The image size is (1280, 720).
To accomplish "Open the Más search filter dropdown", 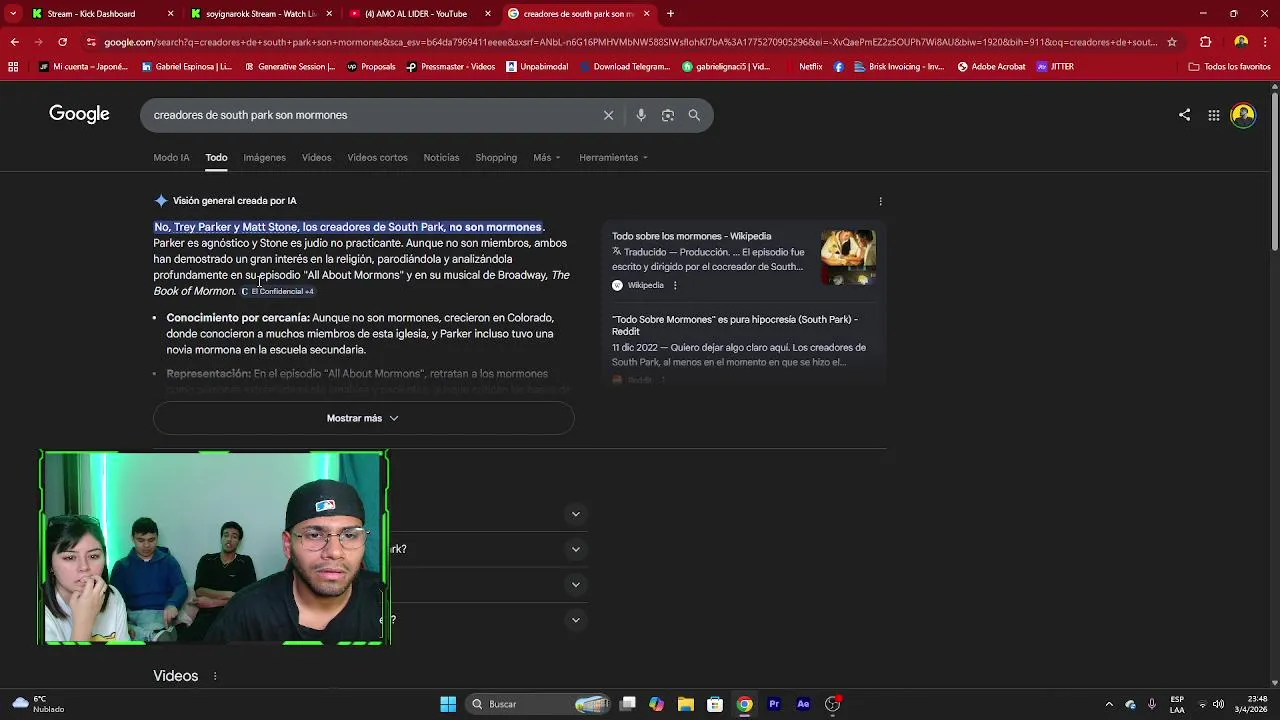I will tap(547, 157).
